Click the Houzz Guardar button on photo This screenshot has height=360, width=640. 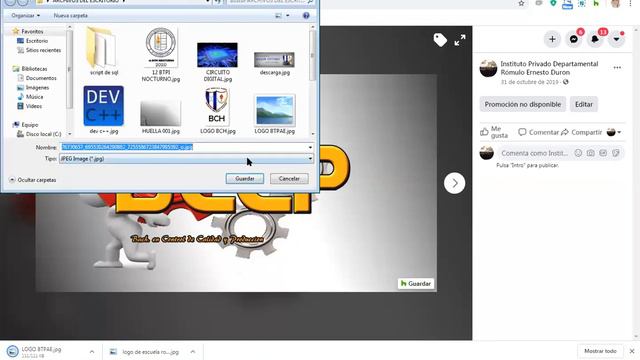416,284
